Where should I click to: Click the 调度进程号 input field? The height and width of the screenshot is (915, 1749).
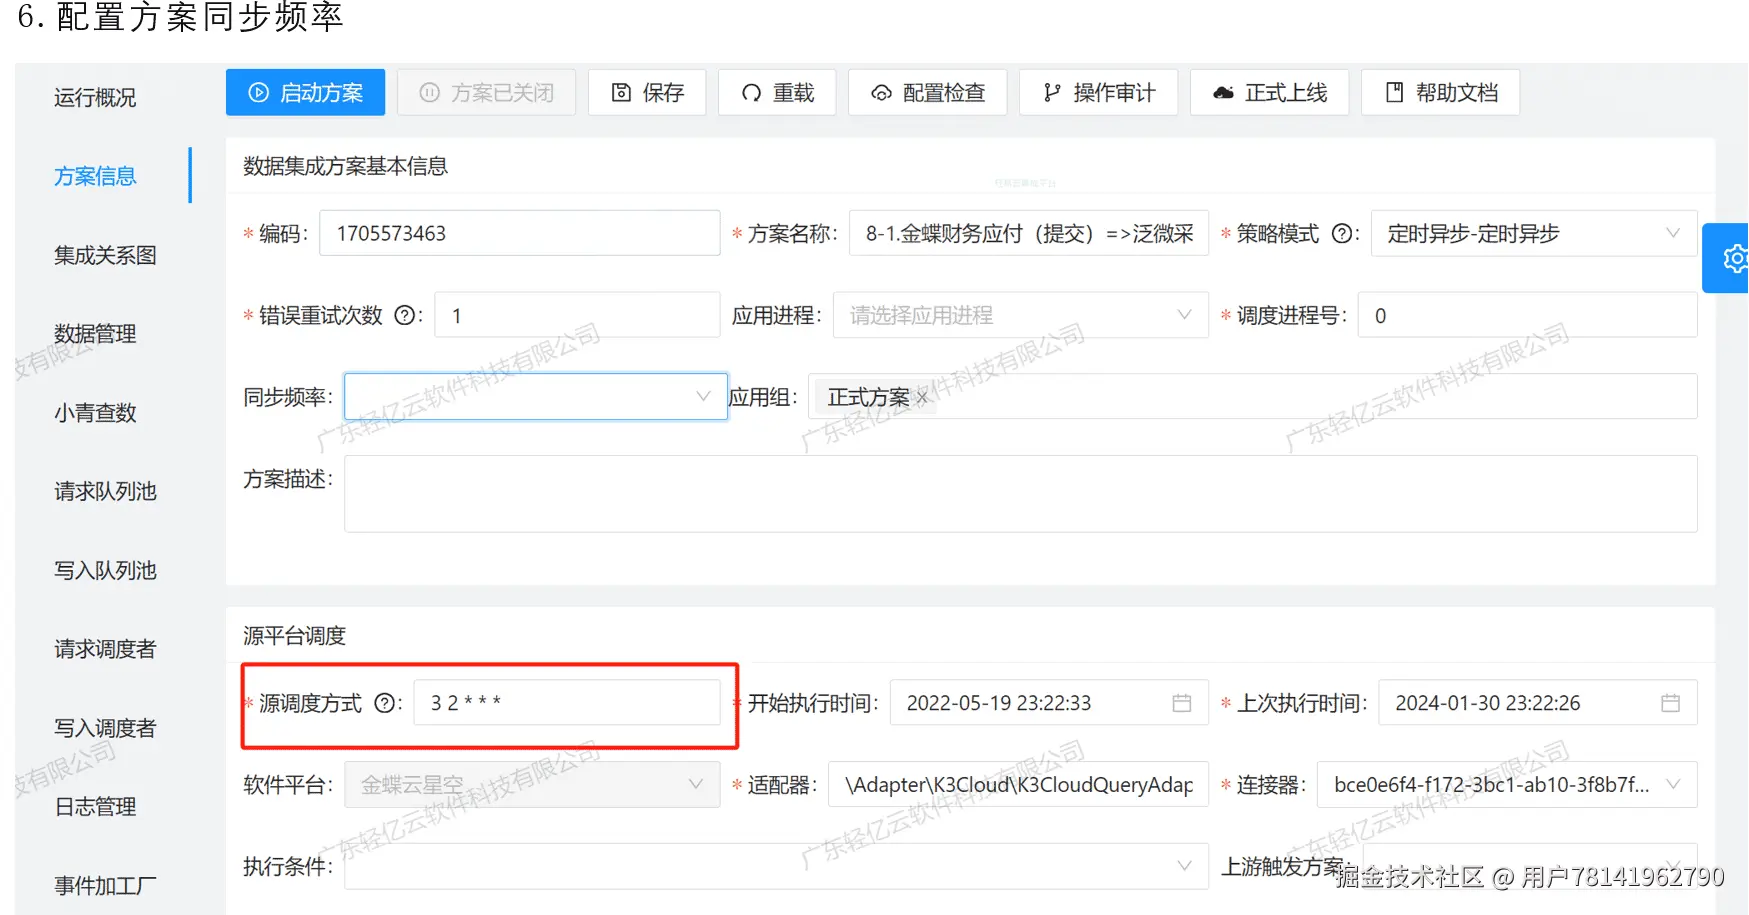tap(1528, 316)
